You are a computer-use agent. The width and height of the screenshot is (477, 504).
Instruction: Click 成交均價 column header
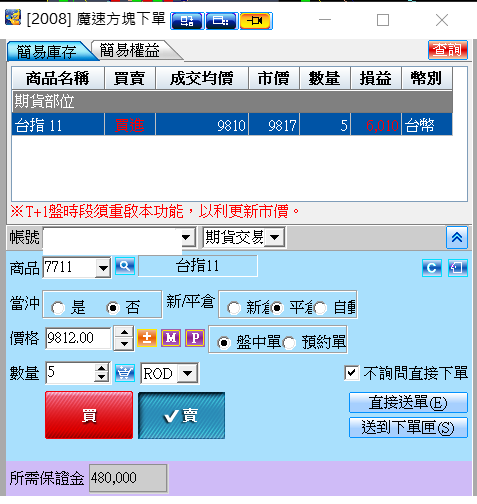[x=202, y=79]
